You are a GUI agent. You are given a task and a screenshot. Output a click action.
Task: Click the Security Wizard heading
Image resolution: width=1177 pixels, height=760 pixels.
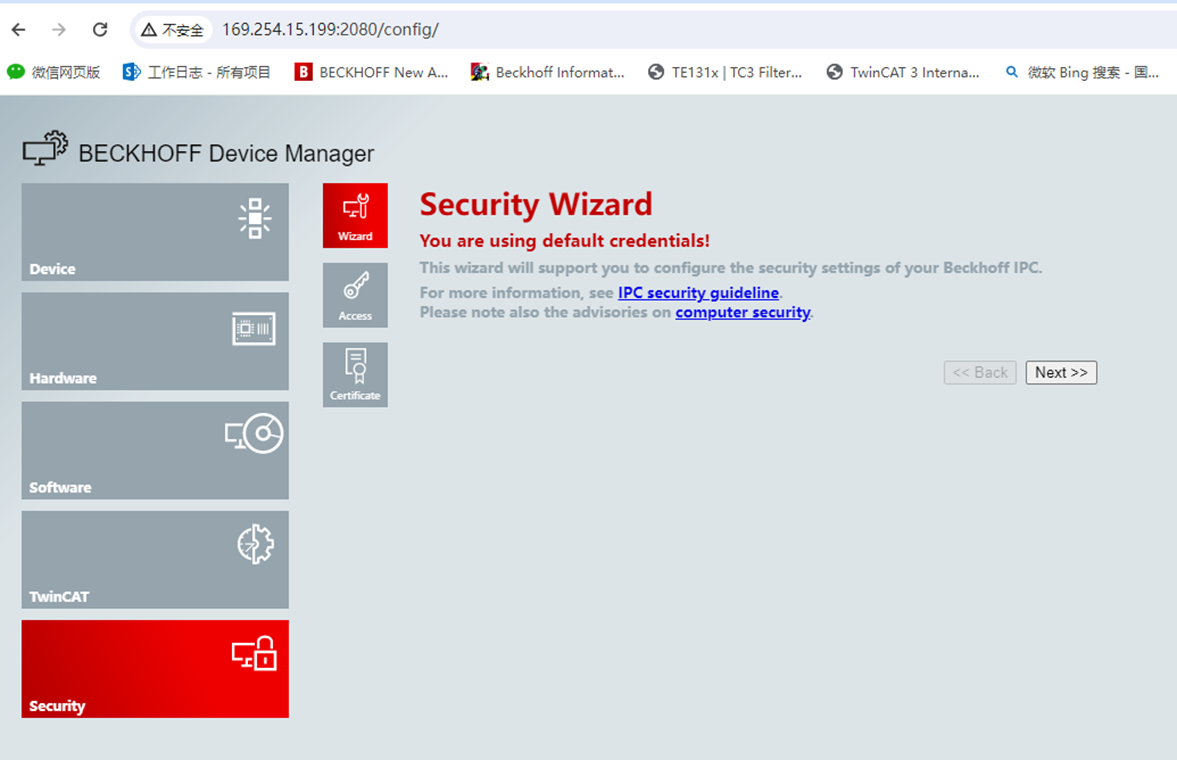click(x=536, y=204)
